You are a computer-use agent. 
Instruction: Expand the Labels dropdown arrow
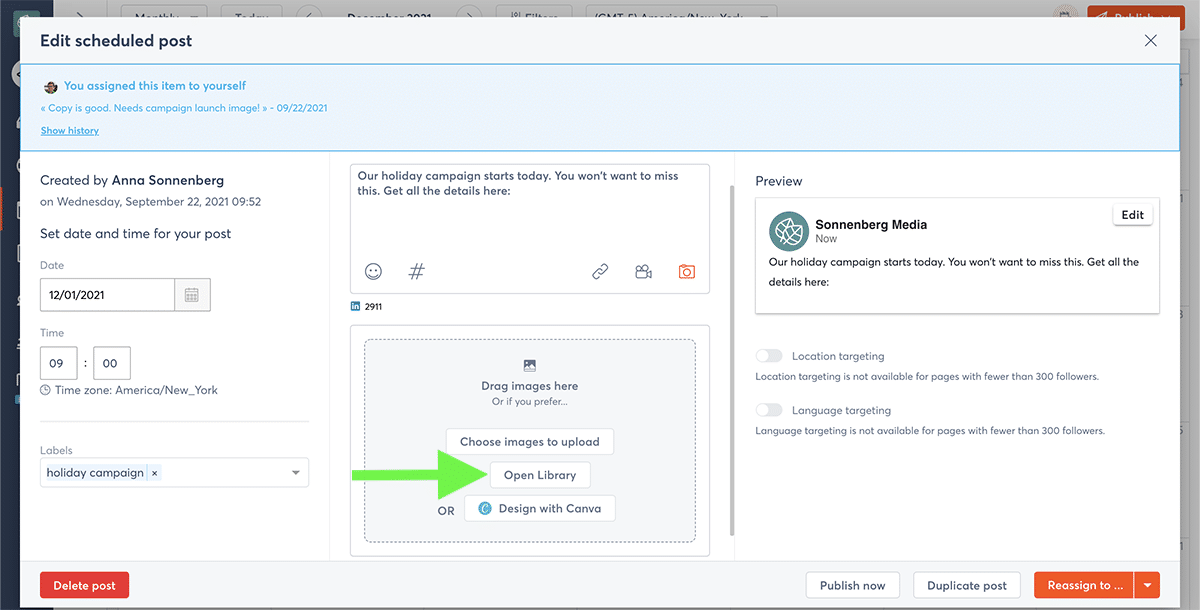tap(296, 473)
